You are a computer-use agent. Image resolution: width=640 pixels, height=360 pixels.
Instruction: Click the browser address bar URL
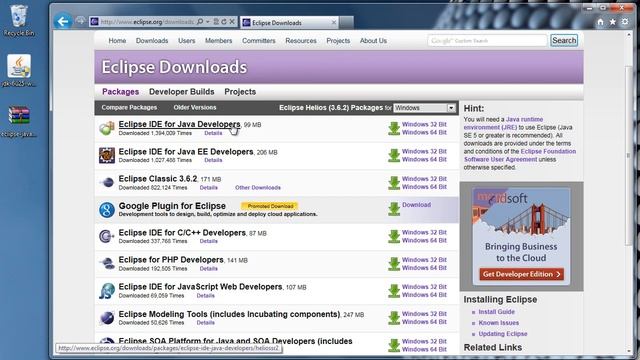(x=147, y=22)
